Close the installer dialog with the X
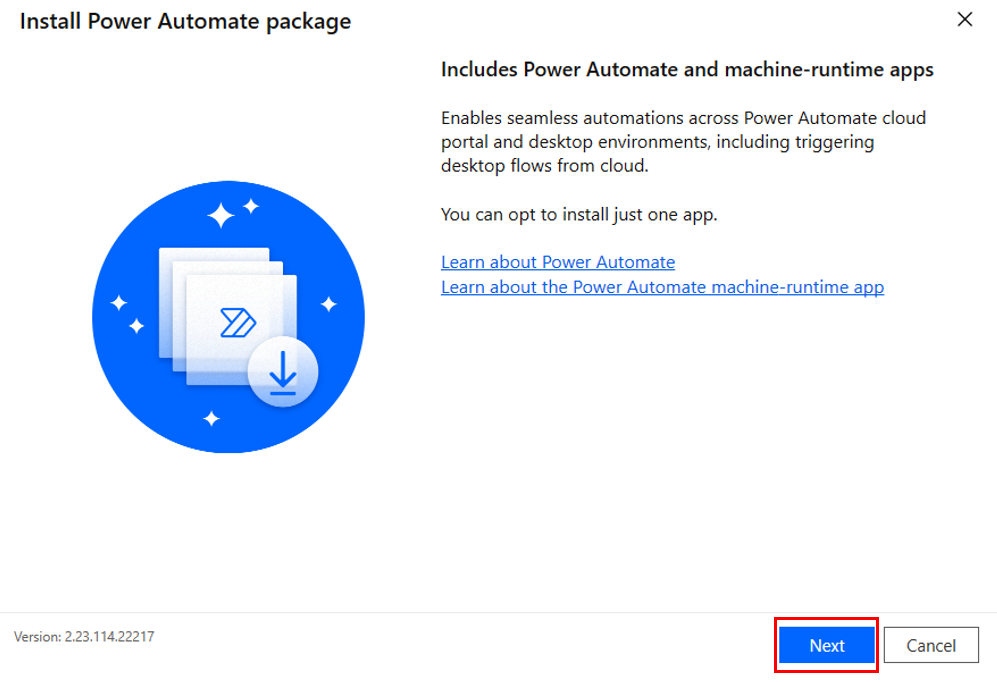The image size is (997, 682). [x=964, y=19]
